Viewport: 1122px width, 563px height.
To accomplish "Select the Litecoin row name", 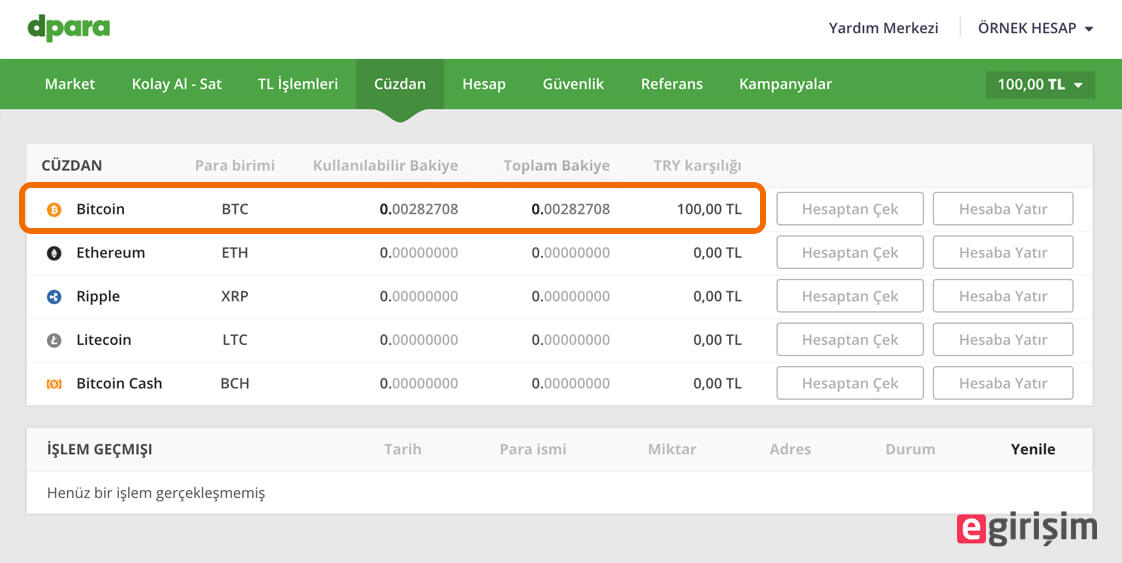I will click(x=104, y=340).
